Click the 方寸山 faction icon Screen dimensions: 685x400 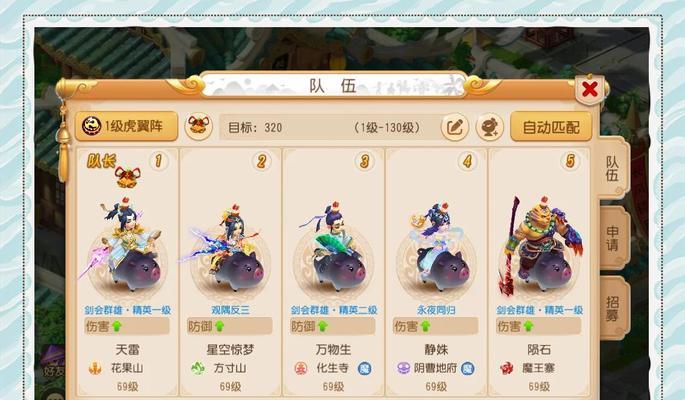pyautogui.click(x=198, y=369)
